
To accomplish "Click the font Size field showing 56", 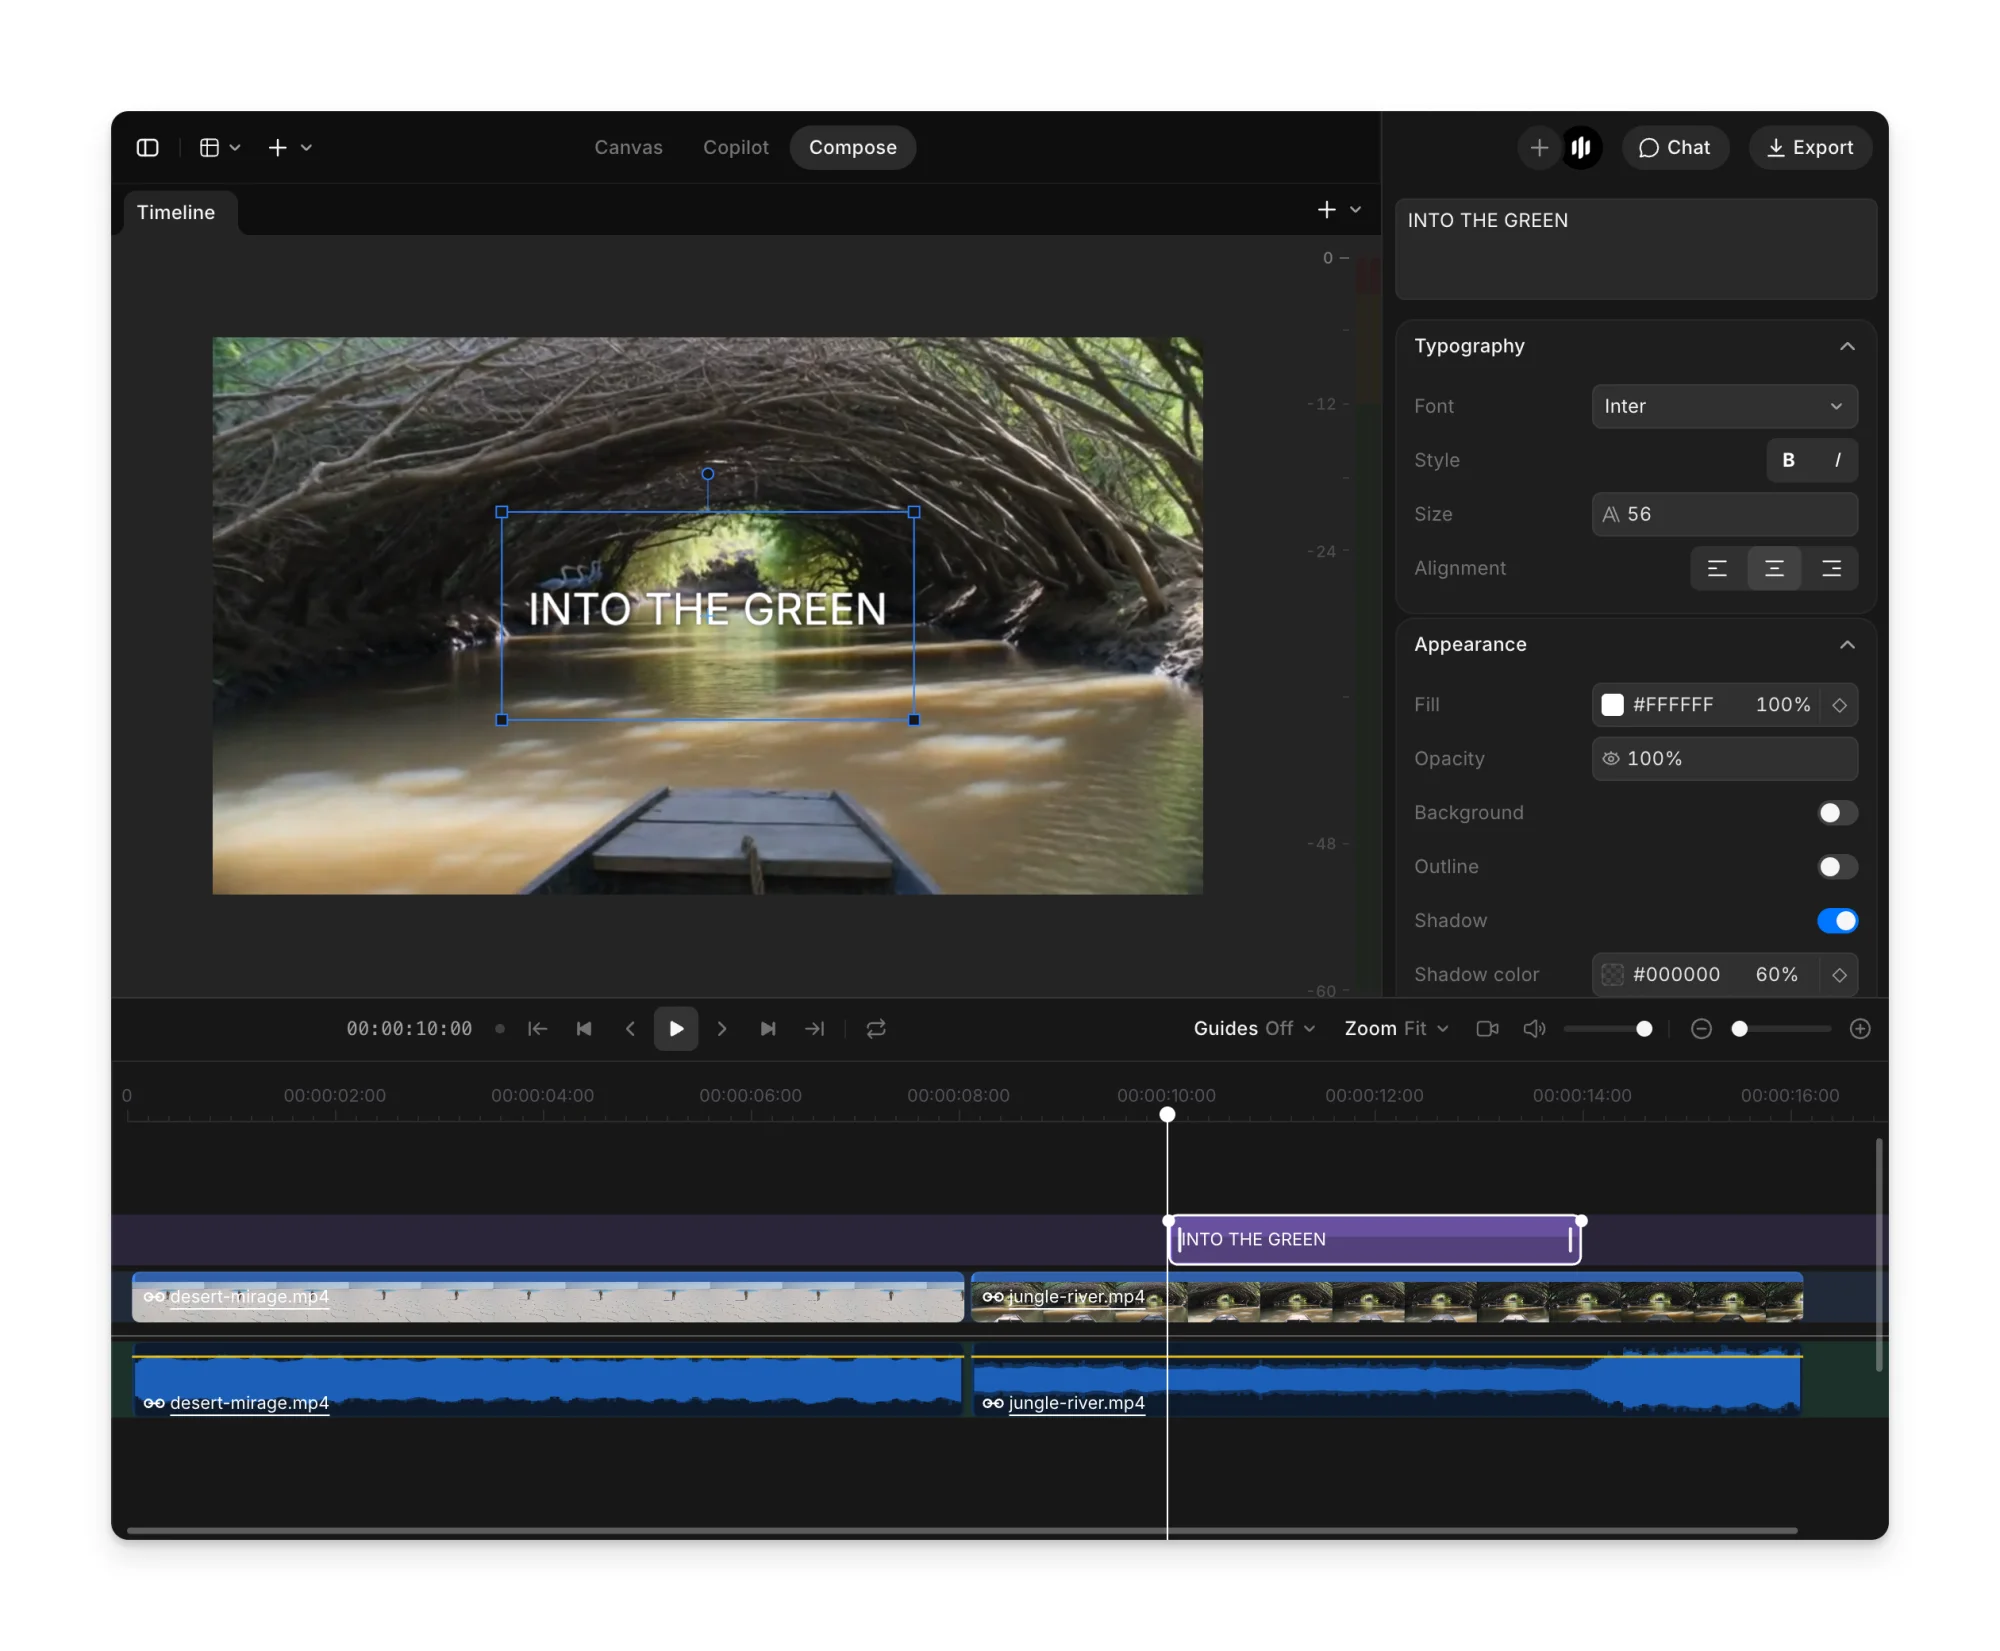I will pyautogui.click(x=1724, y=514).
